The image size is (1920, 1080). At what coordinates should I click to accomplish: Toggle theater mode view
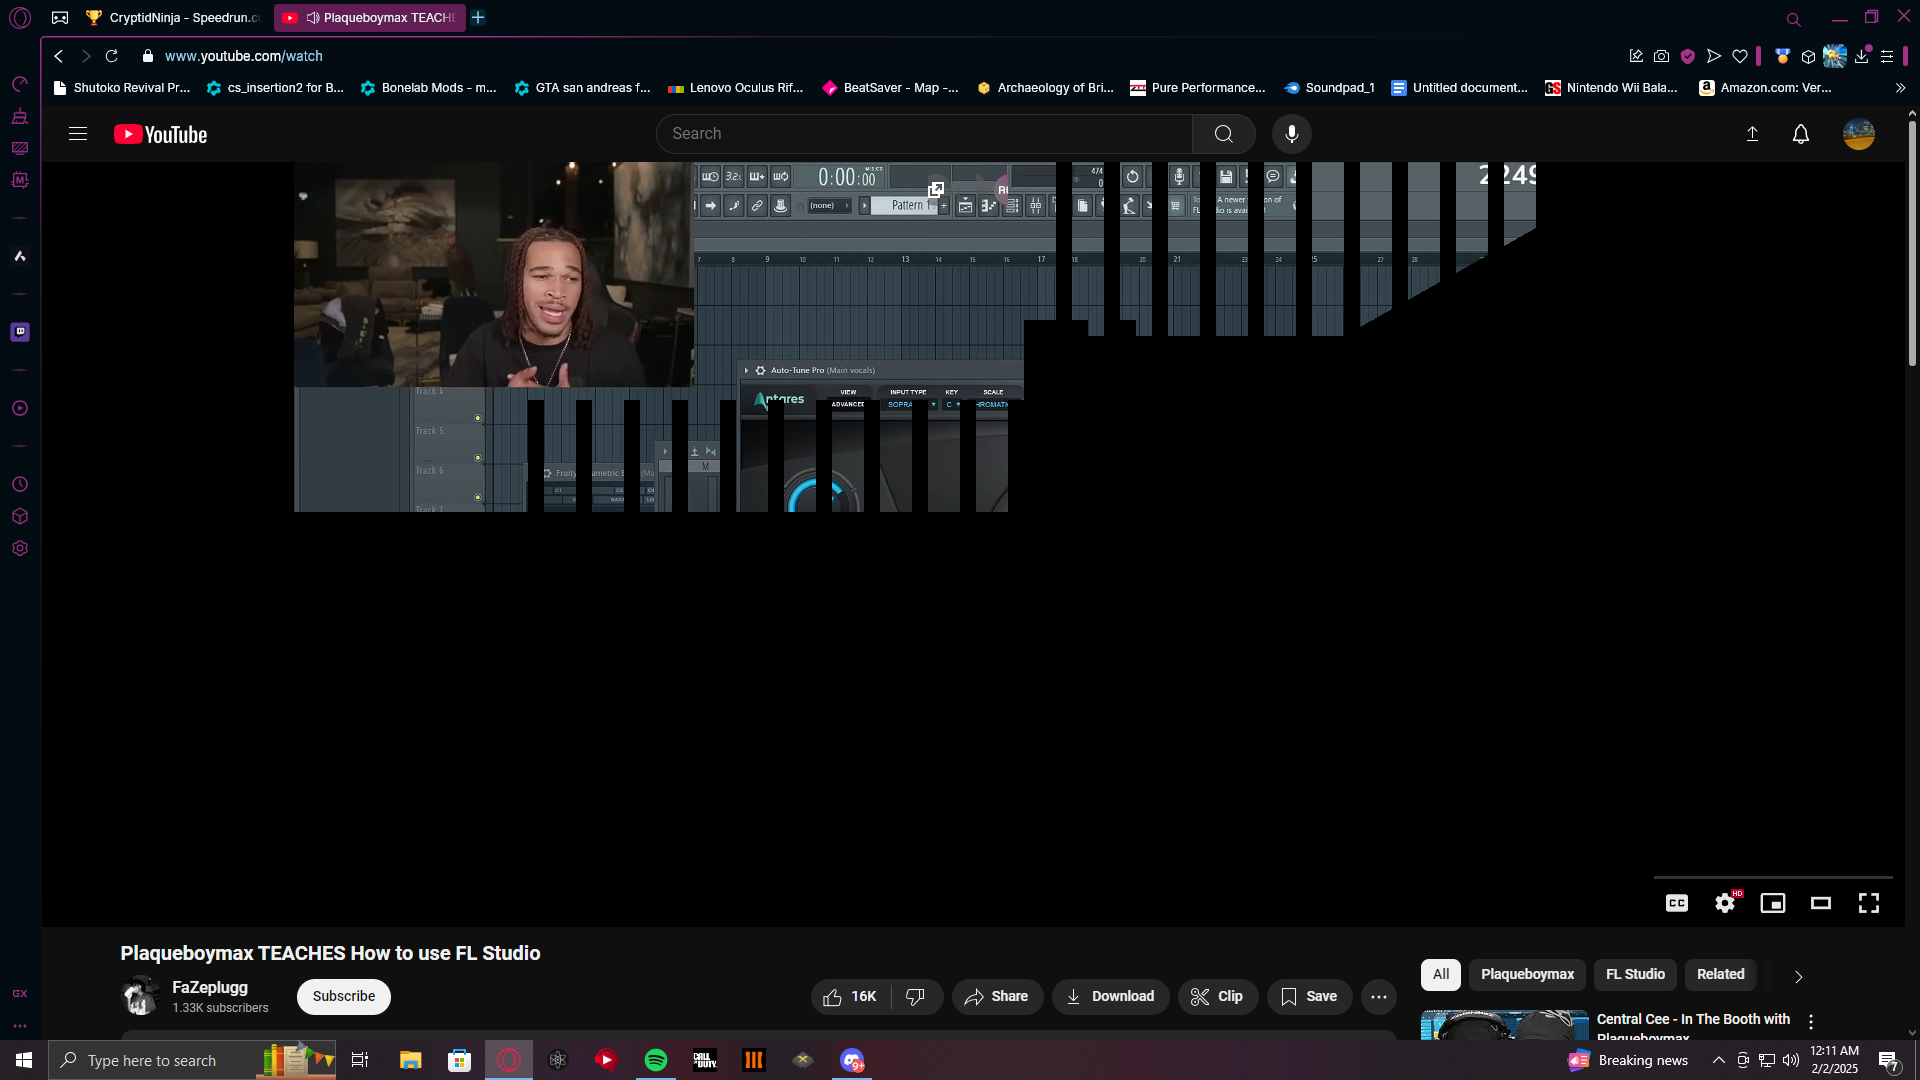[1820, 903]
